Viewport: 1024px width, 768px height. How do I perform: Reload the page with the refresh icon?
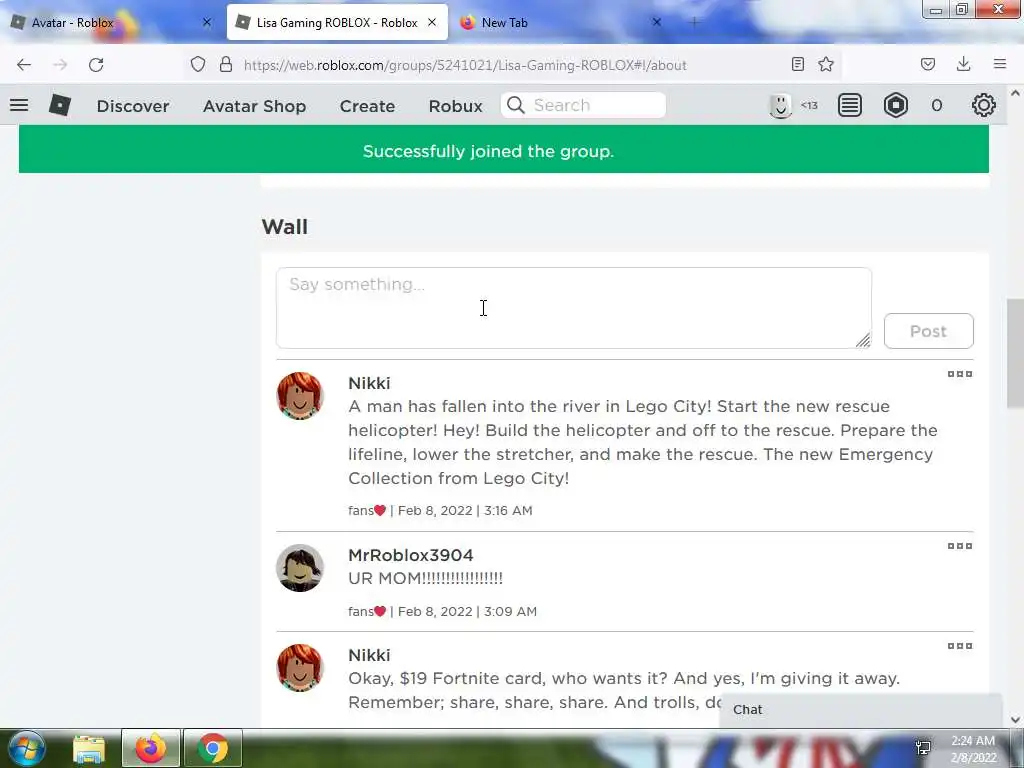96,65
